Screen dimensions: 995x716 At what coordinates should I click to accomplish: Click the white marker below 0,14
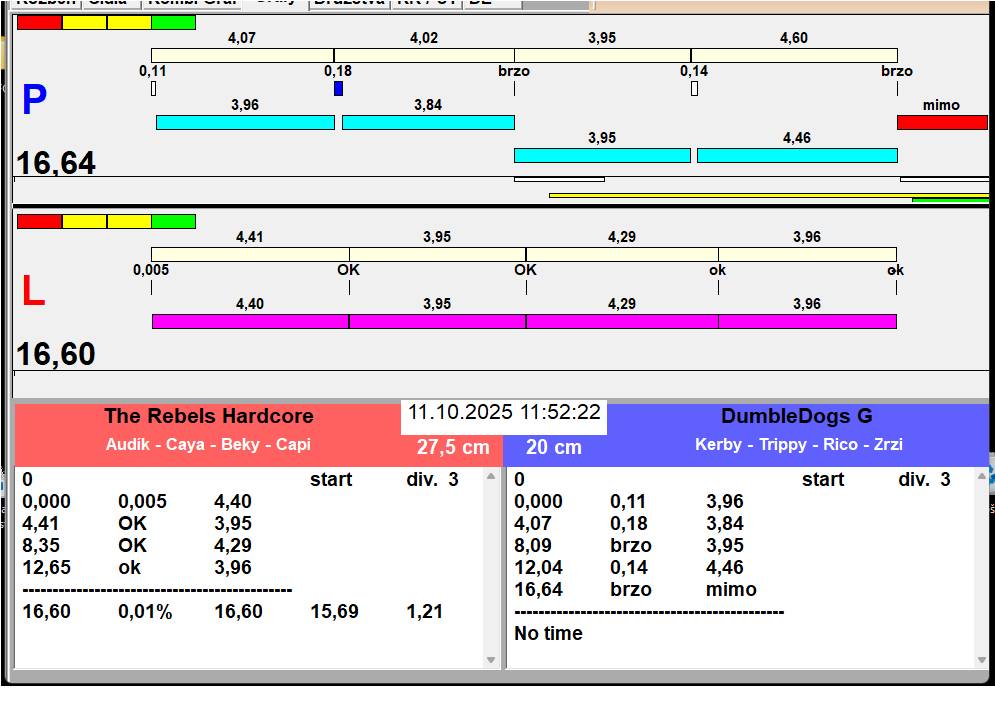(694, 89)
